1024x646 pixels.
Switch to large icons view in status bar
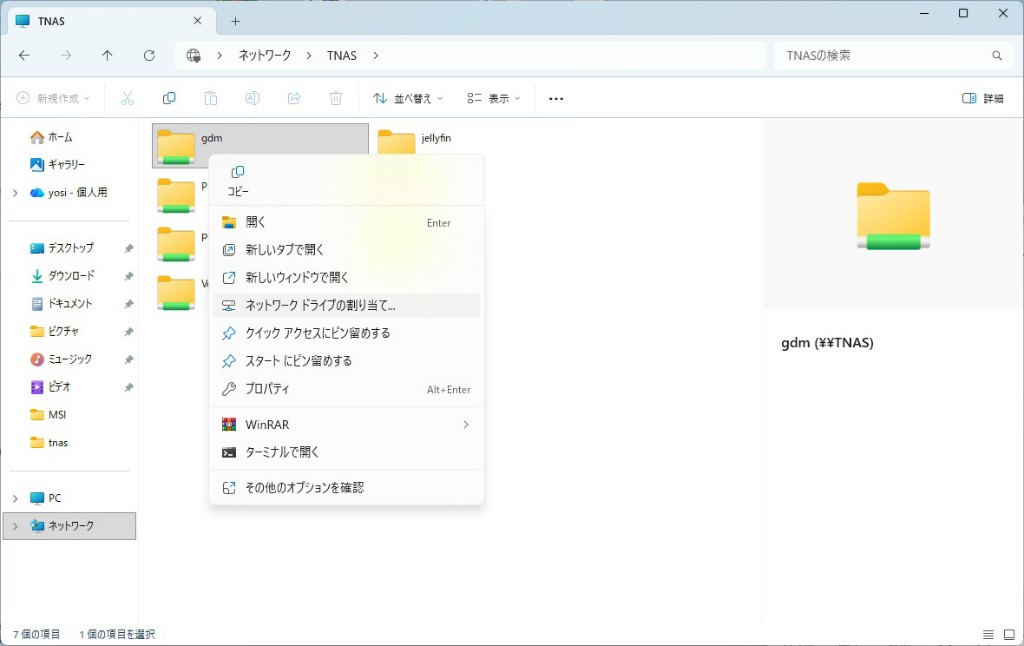click(x=1008, y=634)
